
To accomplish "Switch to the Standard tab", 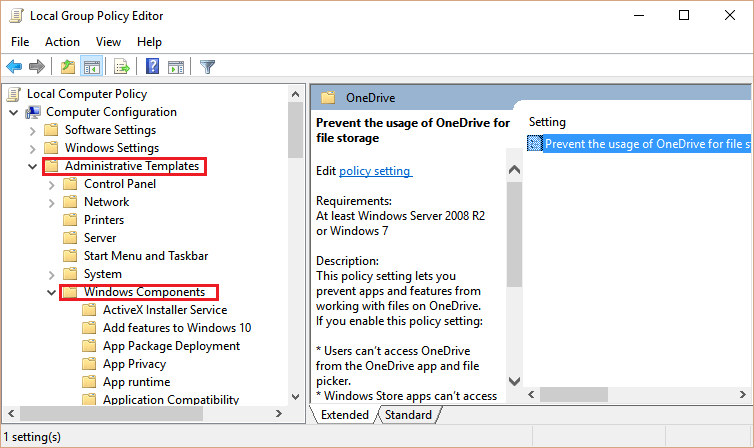I will [x=408, y=415].
